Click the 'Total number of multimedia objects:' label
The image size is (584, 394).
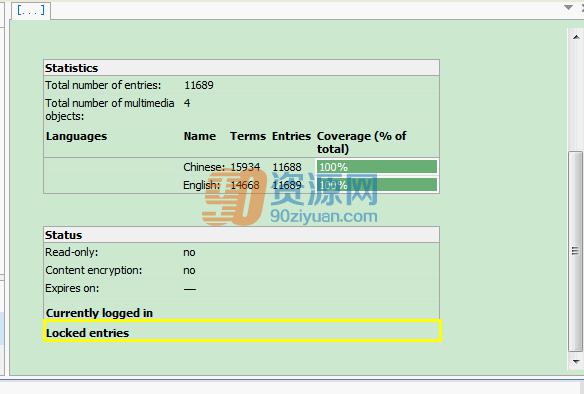(x=110, y=109)
